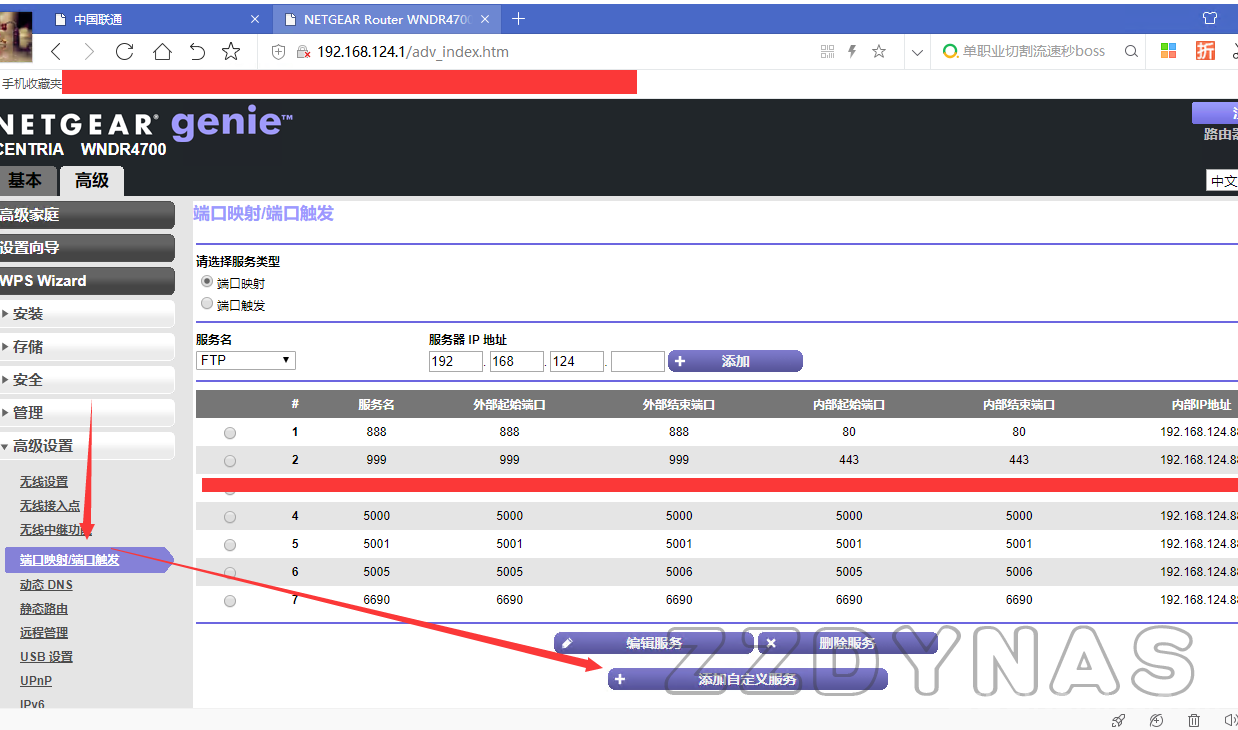Screen dimensions: 1238x730
Task: Reload the router page
Action: (125, 51)
